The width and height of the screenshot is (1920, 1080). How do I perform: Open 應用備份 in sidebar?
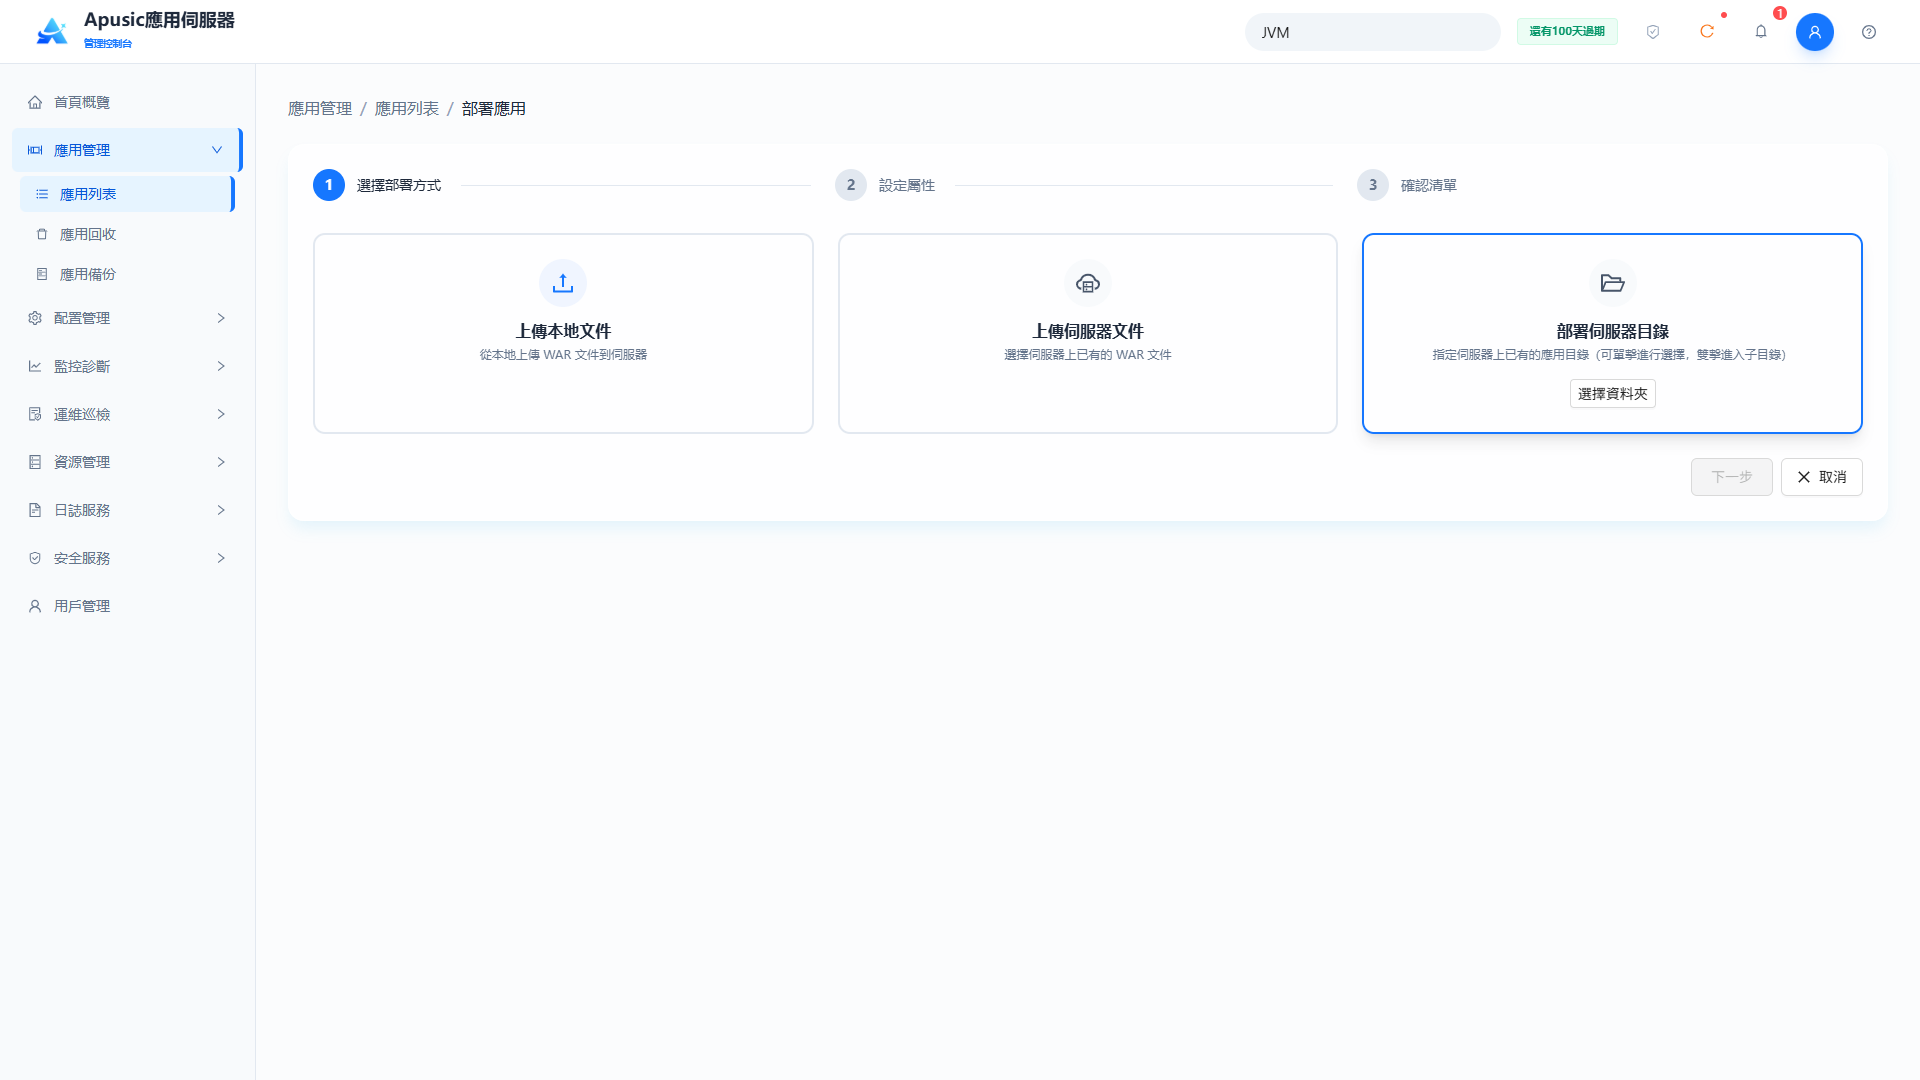coord(127,274)
